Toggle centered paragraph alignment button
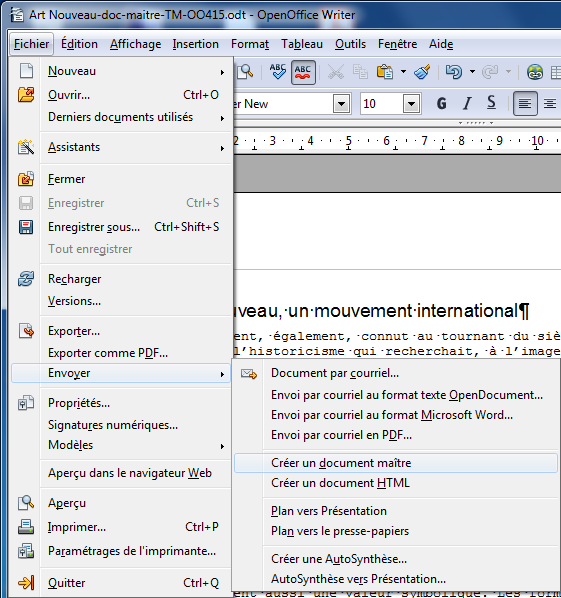Image resolution: width=561 pixels, height=598 pixels. (x=550, y=103)
